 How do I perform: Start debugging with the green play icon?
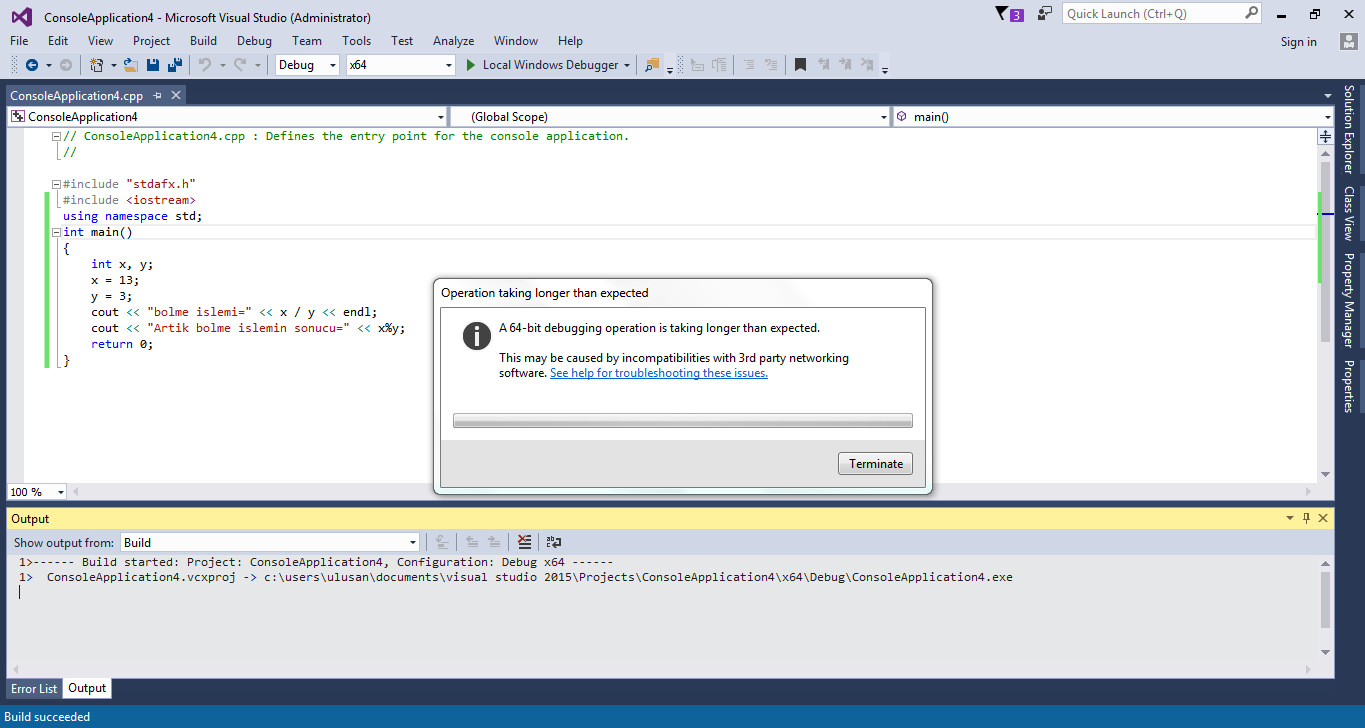point(472,65)
